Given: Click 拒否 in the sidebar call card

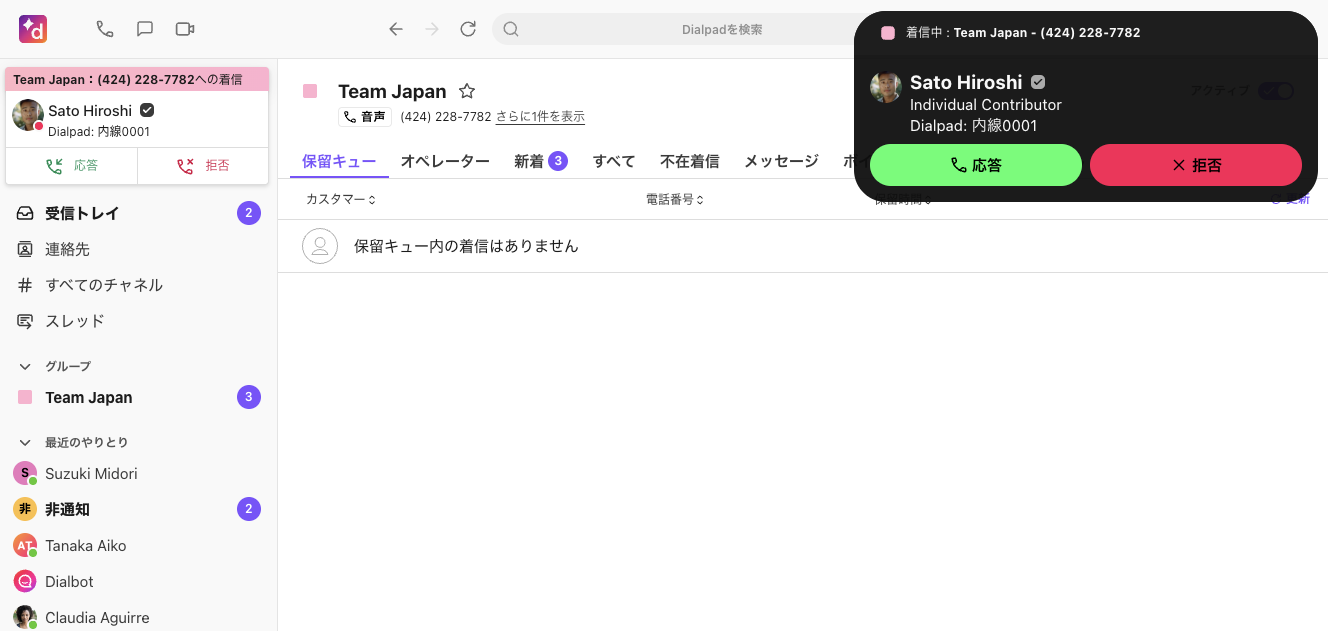Looking at the screenshot, I should tap(203, 166).
